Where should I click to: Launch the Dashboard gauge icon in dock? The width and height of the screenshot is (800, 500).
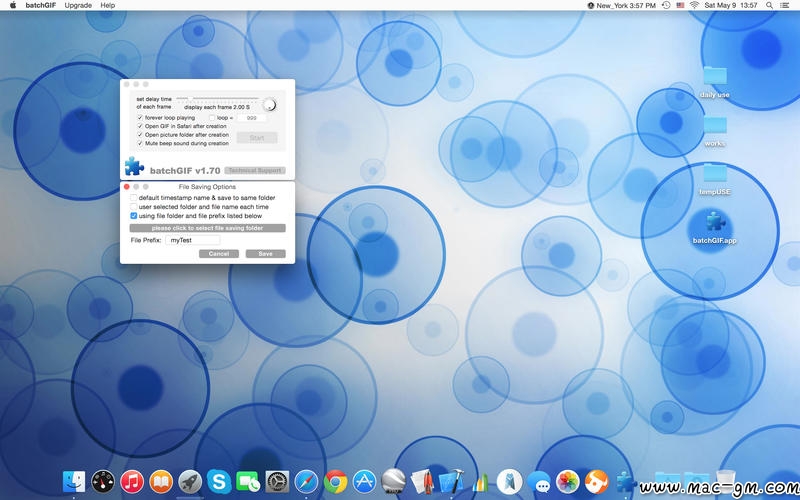[103, 481]
